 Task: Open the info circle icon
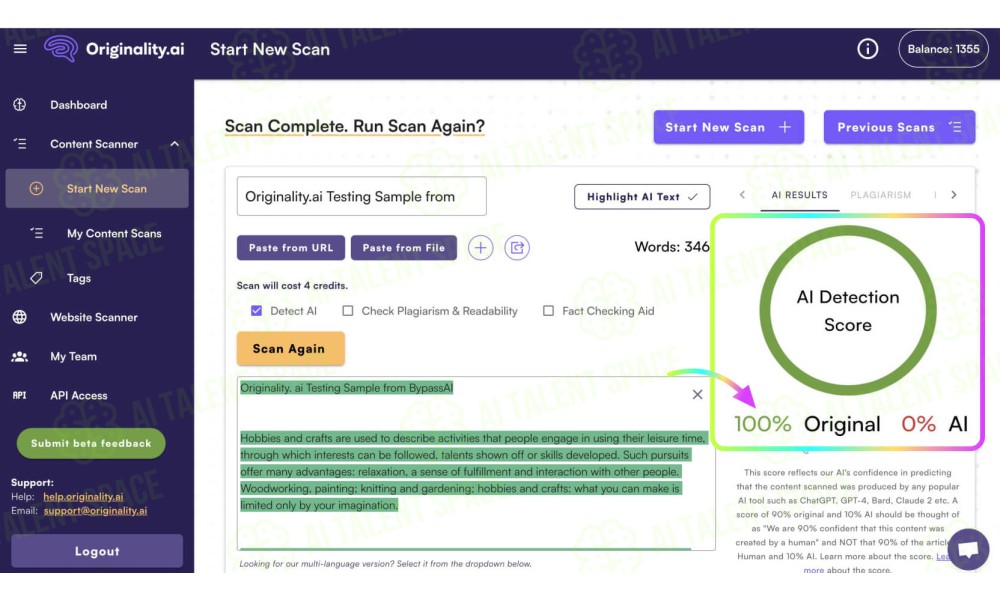click(x=867, y=48)
